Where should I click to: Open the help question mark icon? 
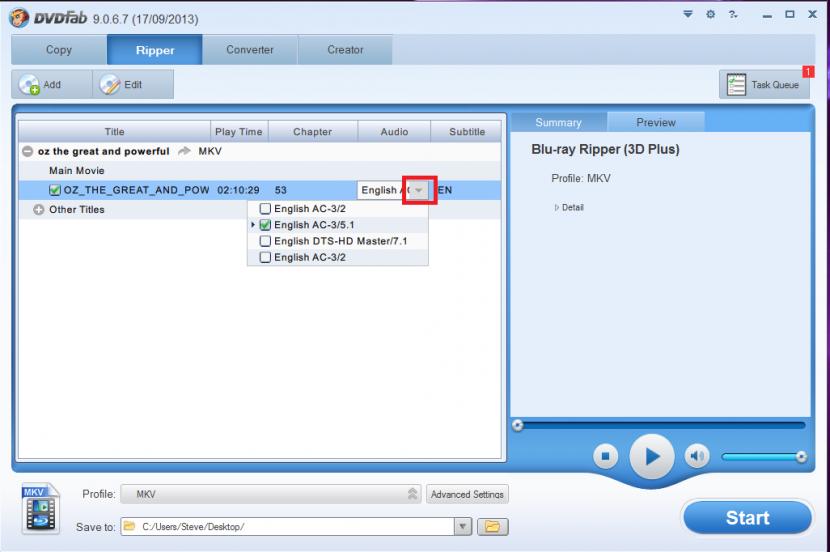(x=733, y=14)
